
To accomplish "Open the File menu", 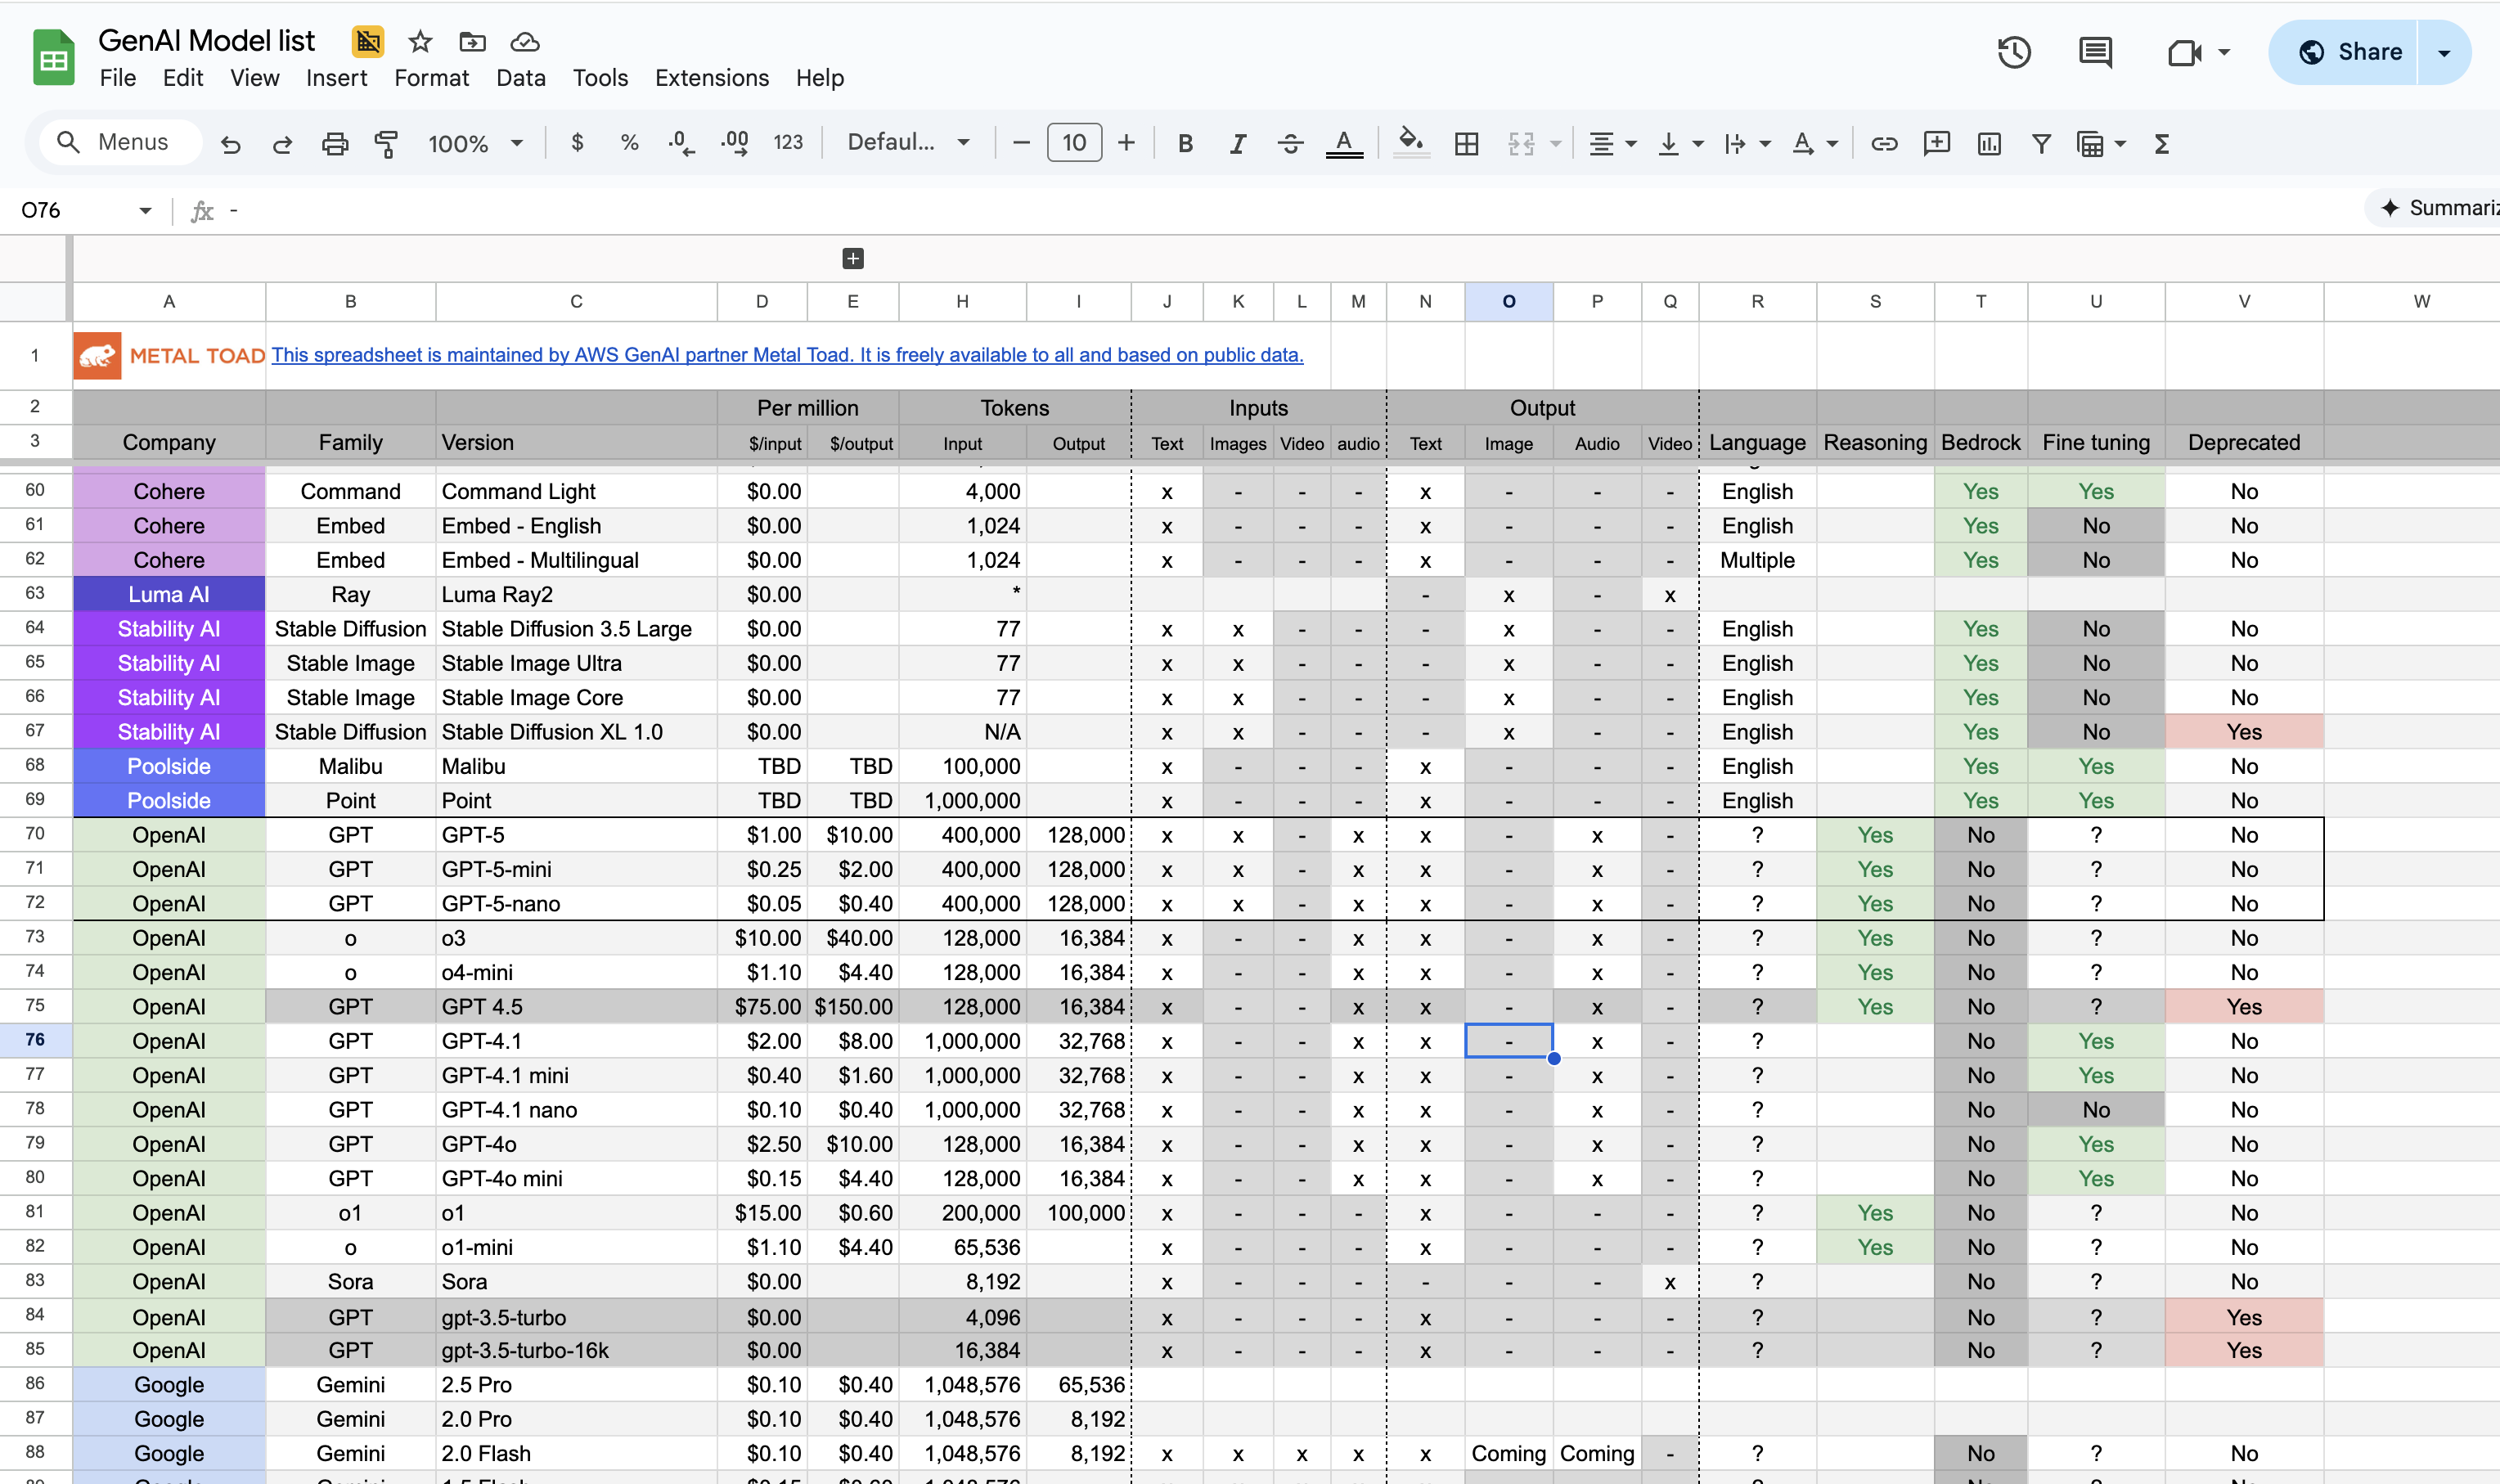I will 118,78.
